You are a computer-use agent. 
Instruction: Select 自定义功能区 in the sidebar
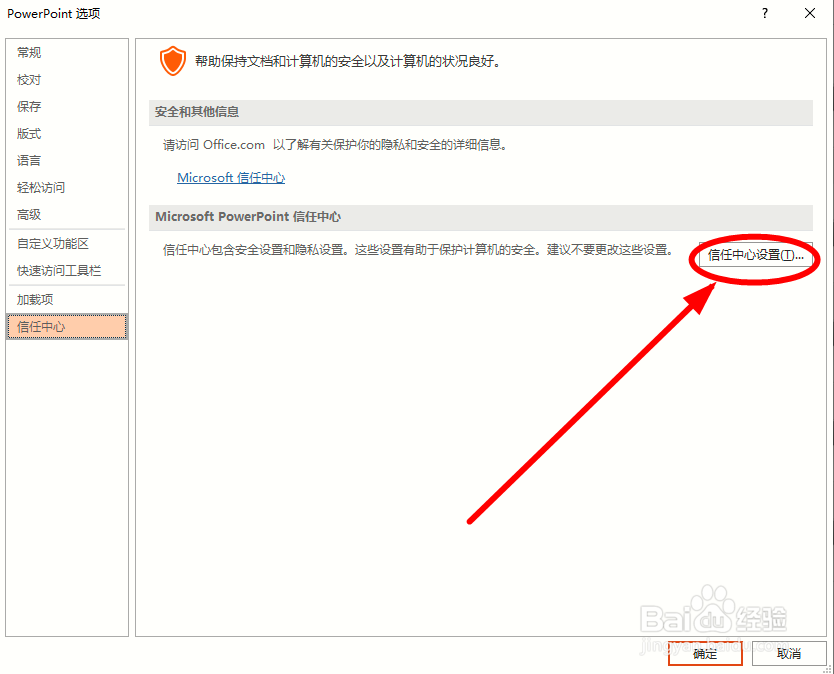(x=66, y=244)
